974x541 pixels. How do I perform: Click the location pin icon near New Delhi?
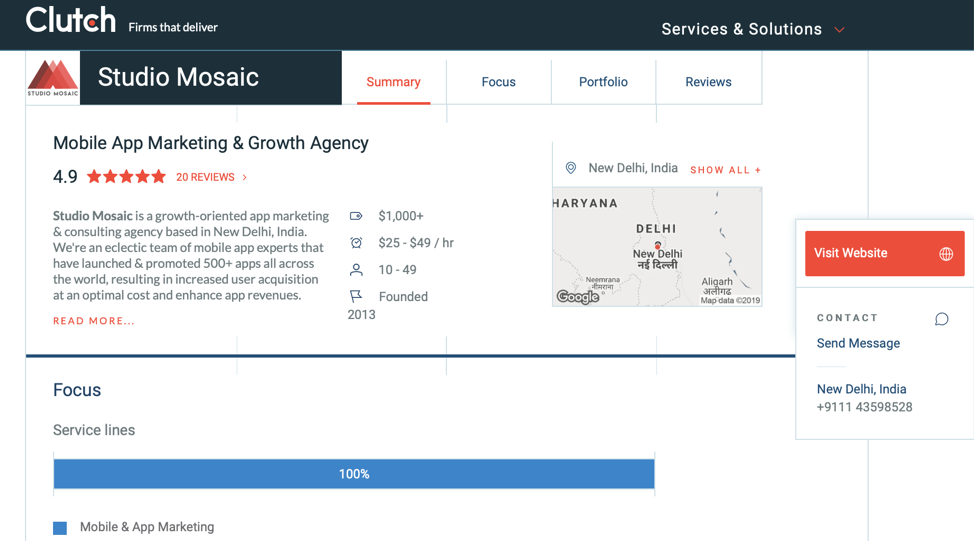[571, 168]
